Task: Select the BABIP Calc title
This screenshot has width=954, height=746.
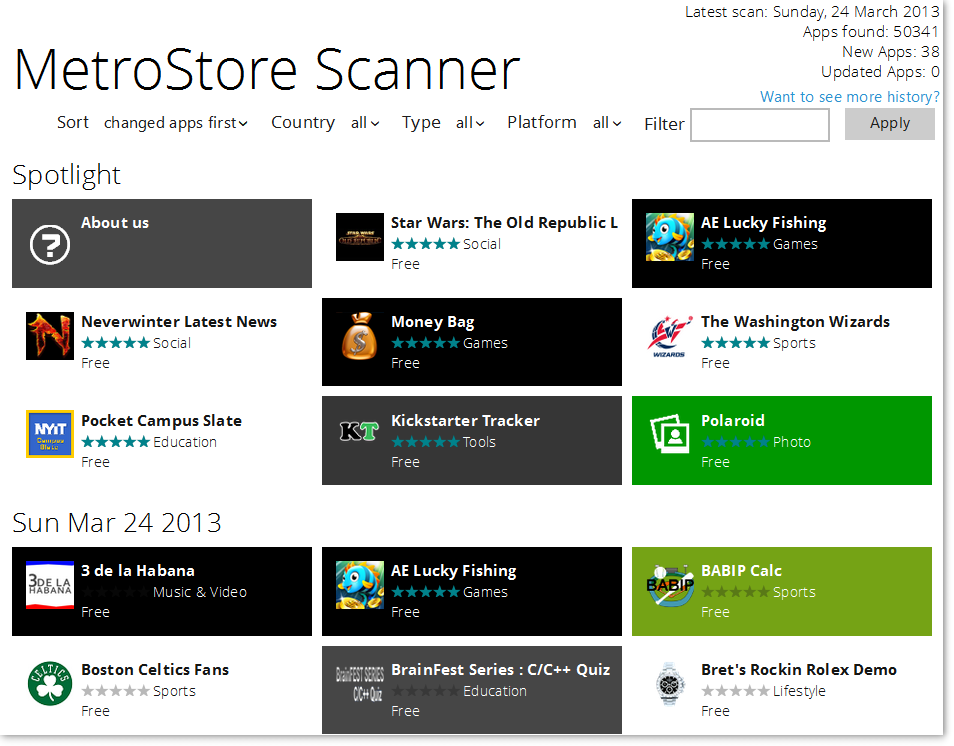Action: 741,571
